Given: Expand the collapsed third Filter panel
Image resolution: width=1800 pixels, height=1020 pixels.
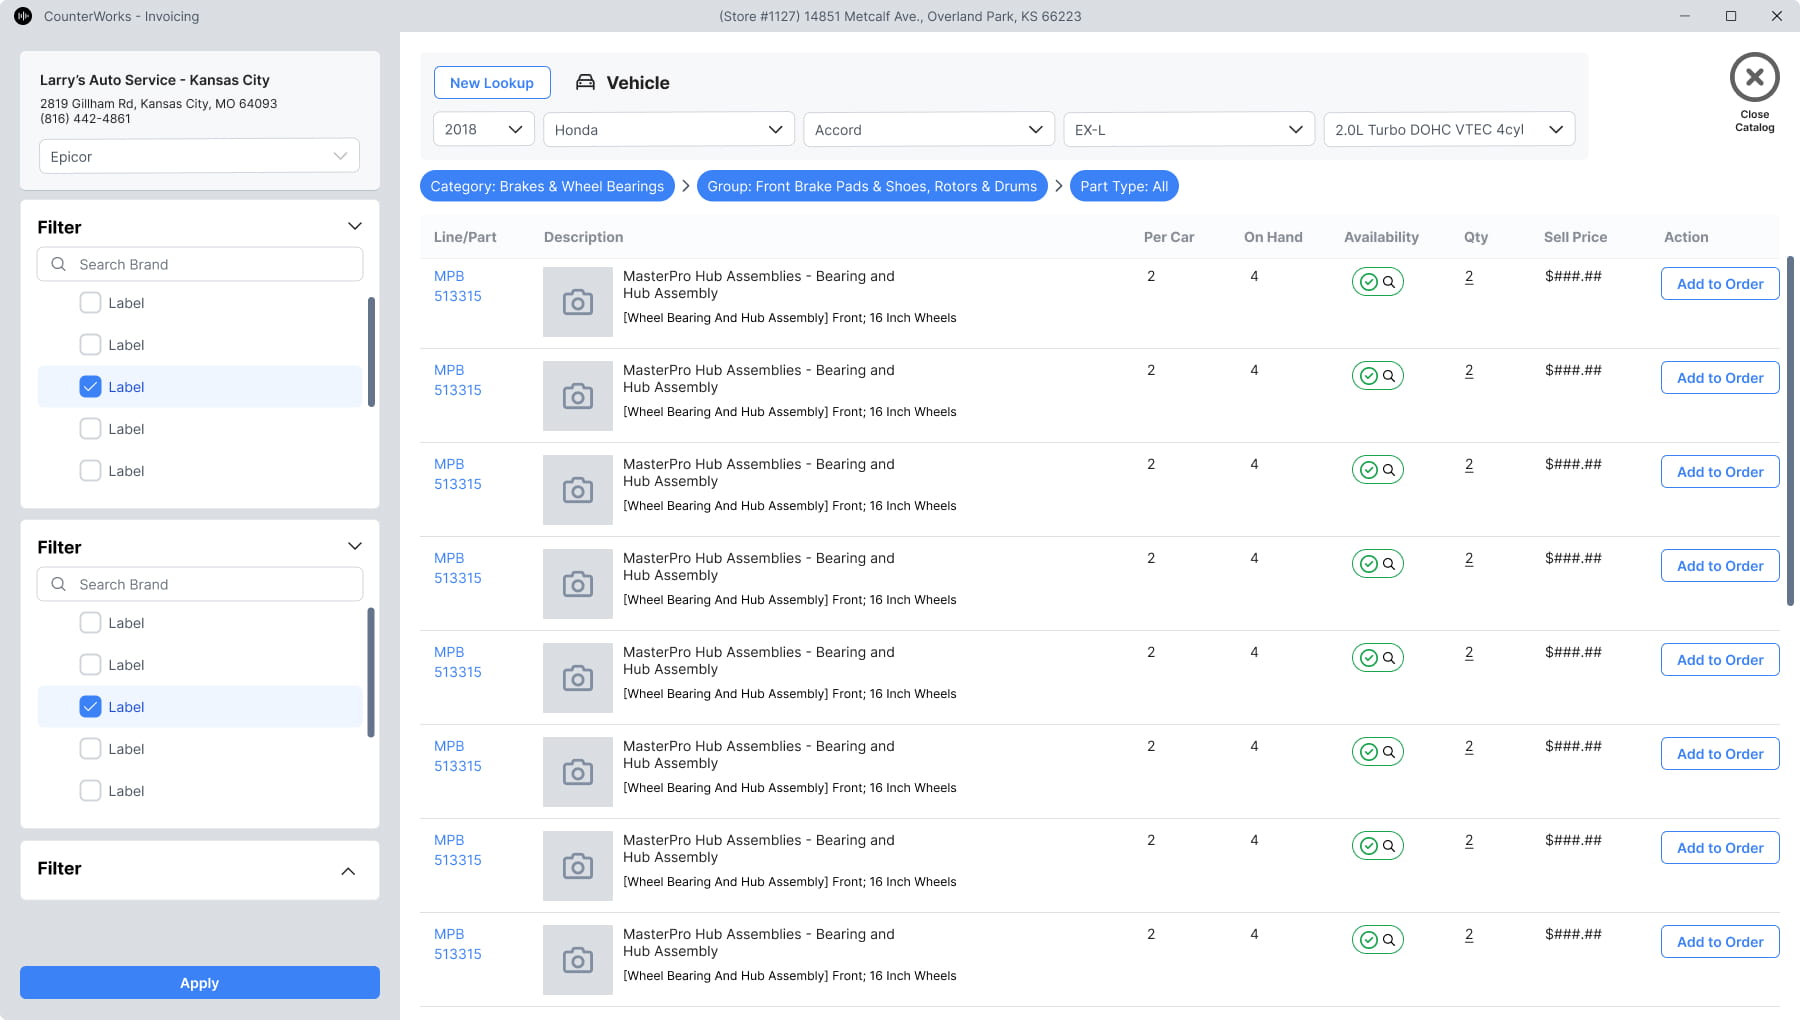Looking at the screenshot, I should pos(348,871).
